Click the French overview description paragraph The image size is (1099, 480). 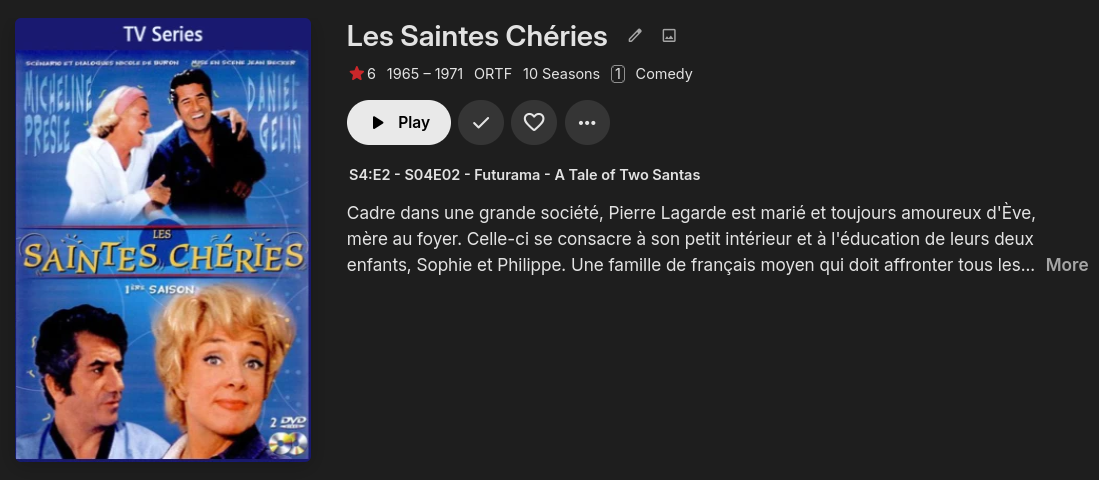click(690, 239)
